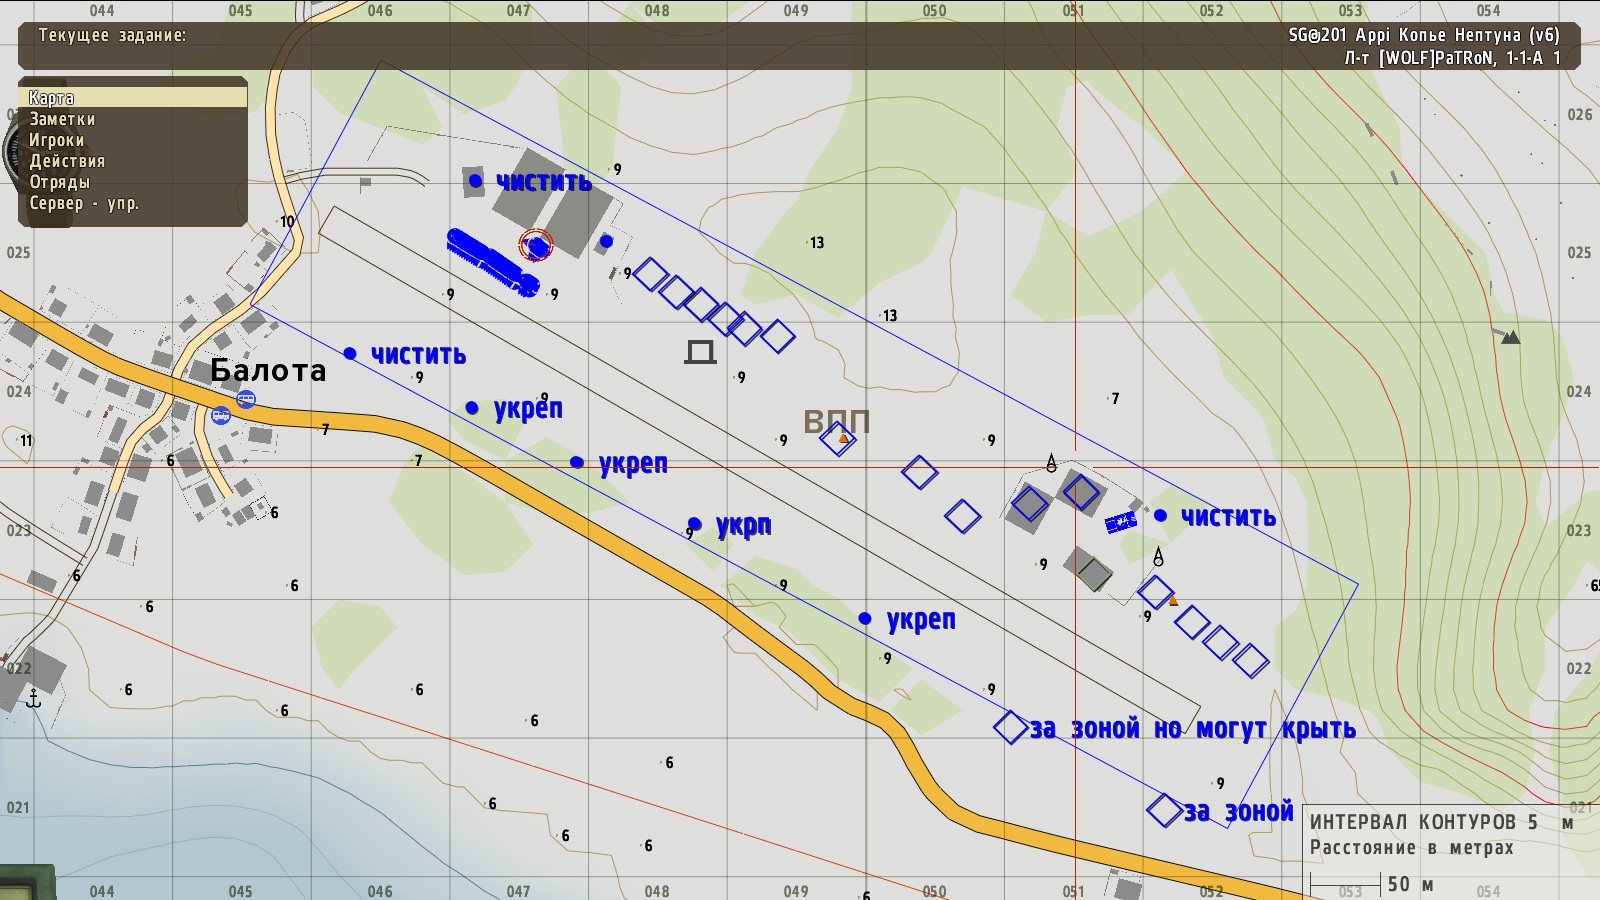This screenshot has width=1600, height=900.
Task: Click the anchor harbor icon by the coast
Action: (x=34, y=698)
